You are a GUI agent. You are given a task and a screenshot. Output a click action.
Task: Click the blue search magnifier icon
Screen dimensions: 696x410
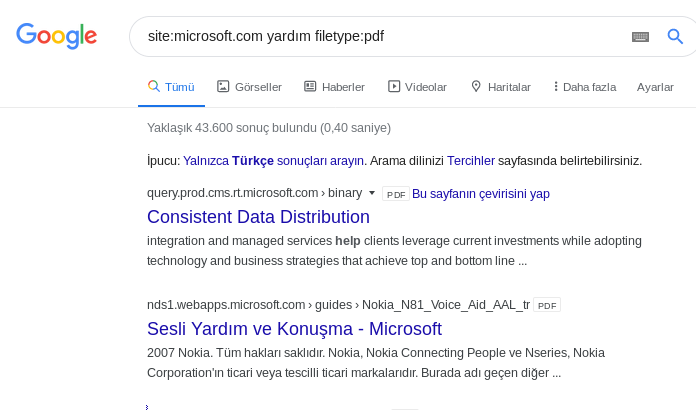(675, 36)
